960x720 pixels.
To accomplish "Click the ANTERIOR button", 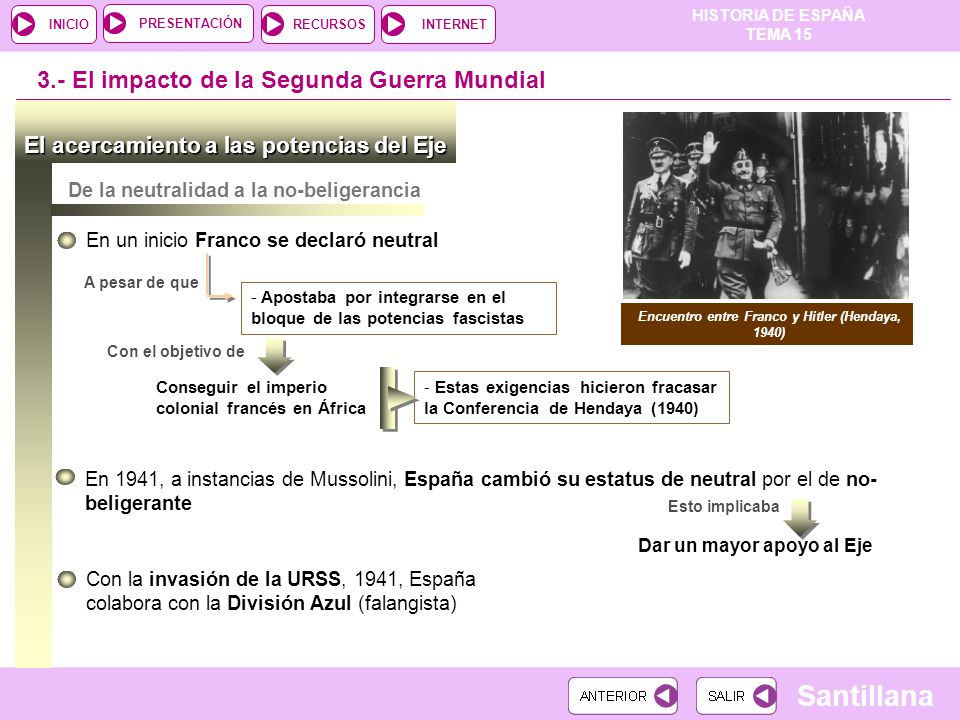I will point(623,696).
